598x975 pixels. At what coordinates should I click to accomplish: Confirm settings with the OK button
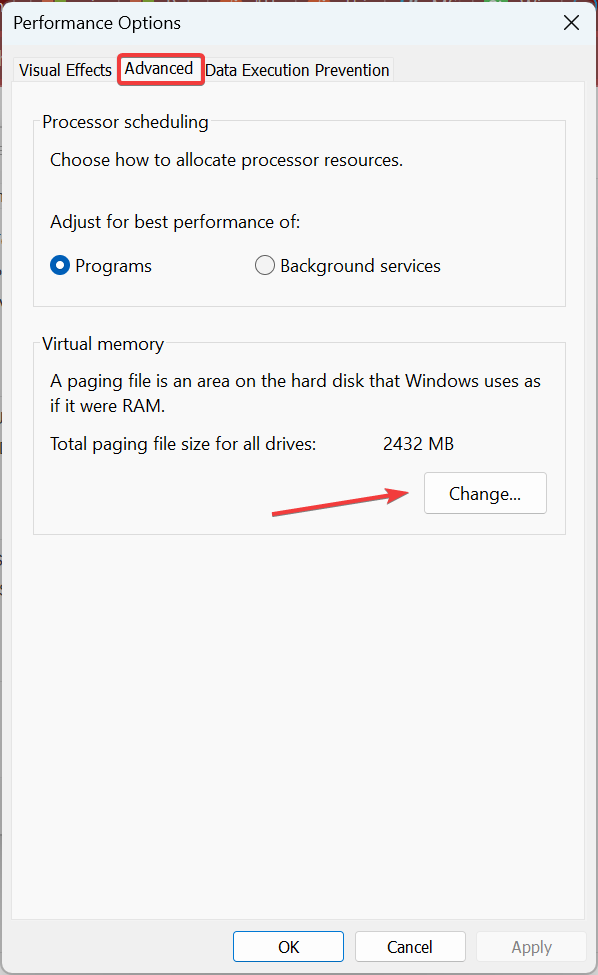pyautogui.click(x=288, y=946)
